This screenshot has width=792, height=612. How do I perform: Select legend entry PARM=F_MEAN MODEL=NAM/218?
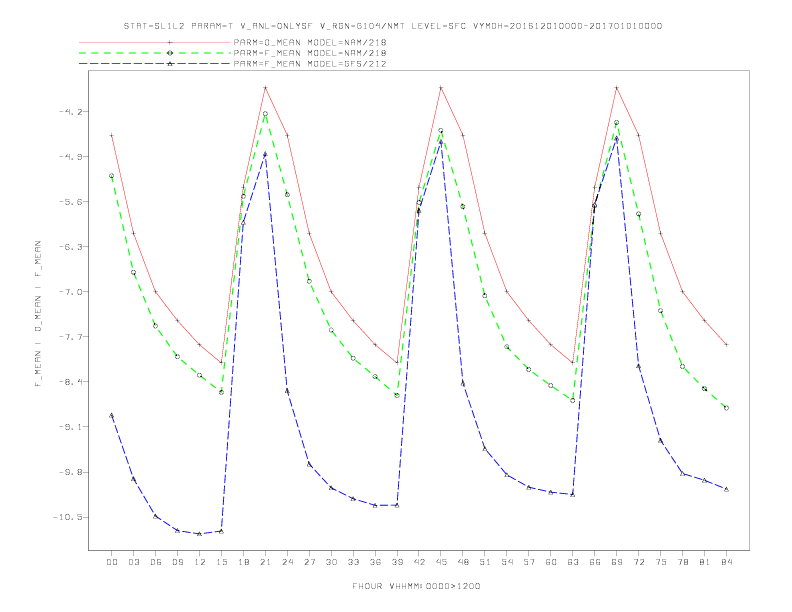click(310, 53)
